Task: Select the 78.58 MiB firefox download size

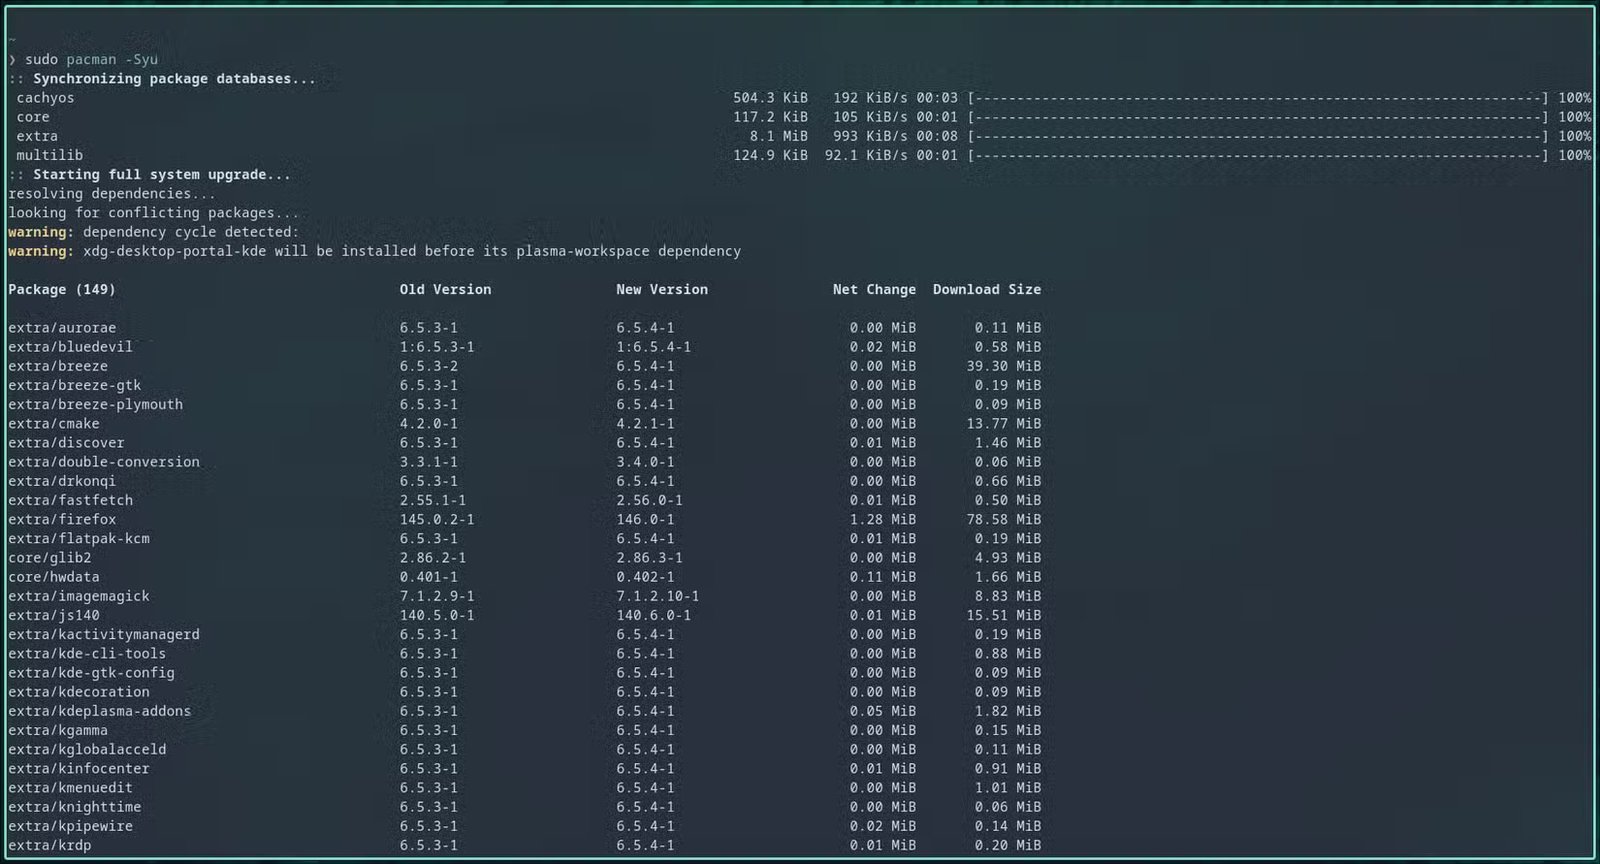Action: [1003, 519]
